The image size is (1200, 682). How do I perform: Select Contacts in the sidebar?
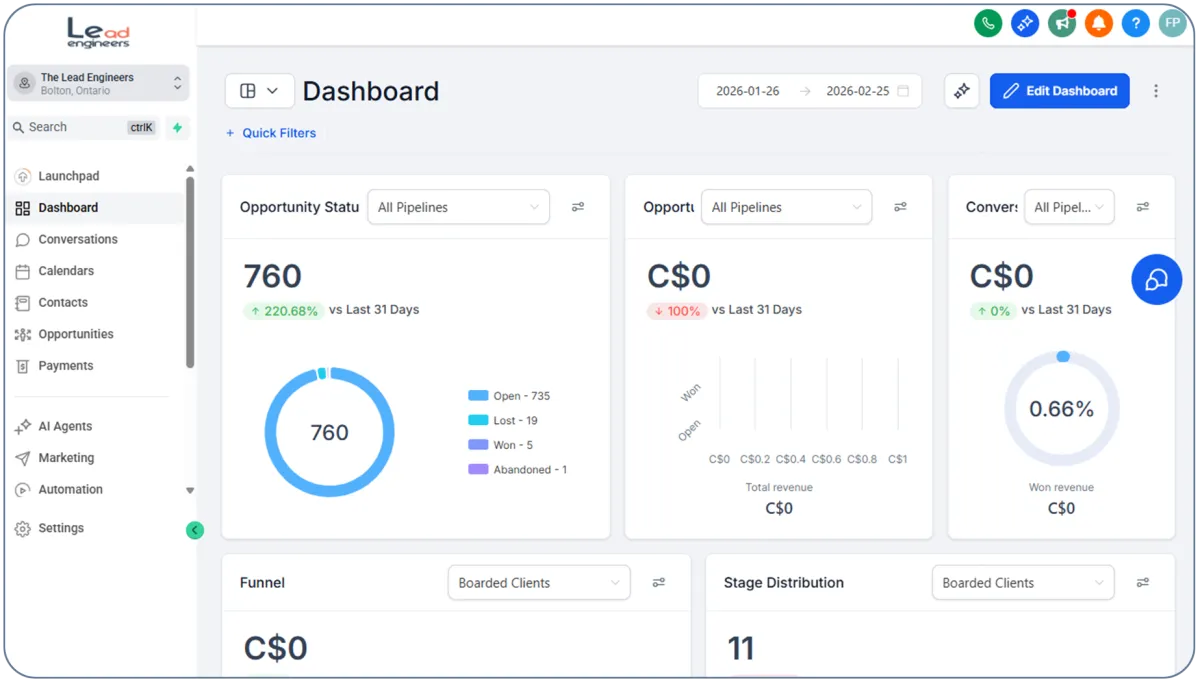(x=62, y=302)
